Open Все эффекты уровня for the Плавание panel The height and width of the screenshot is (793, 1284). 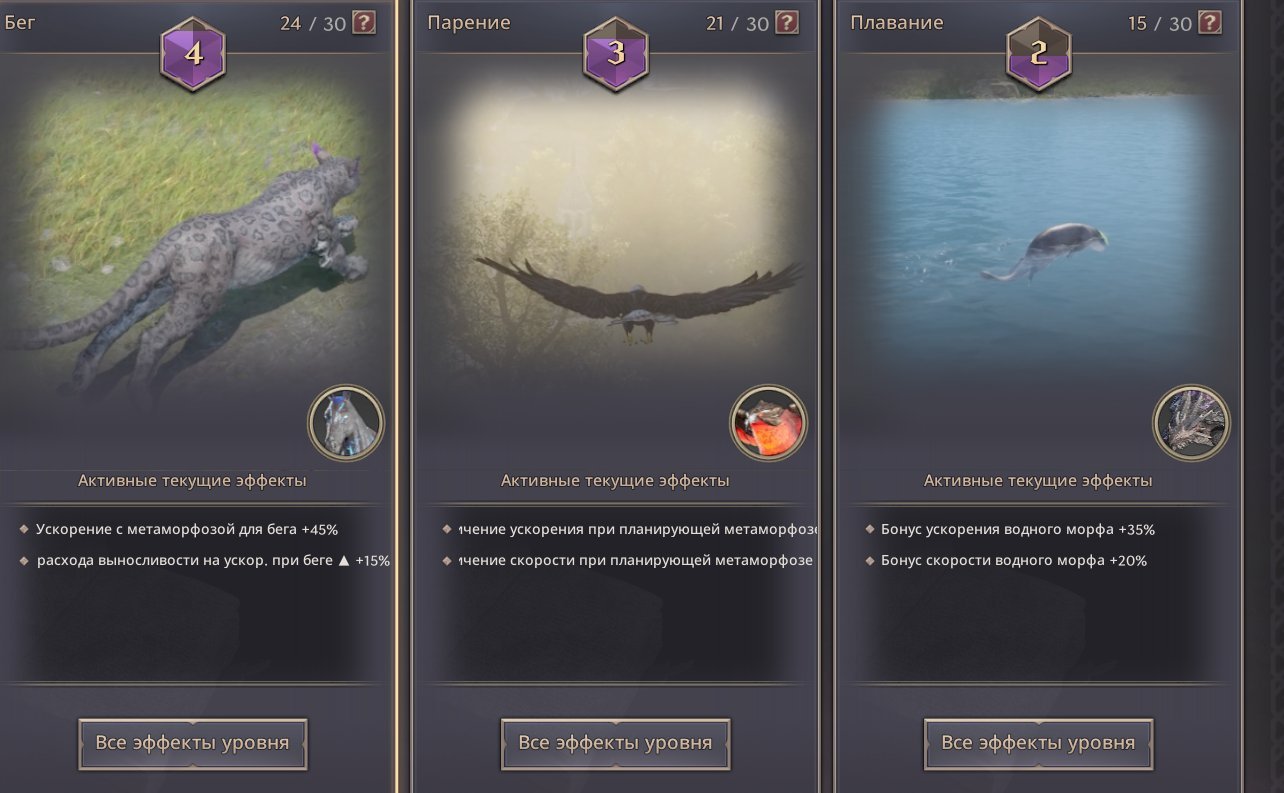1039,744
